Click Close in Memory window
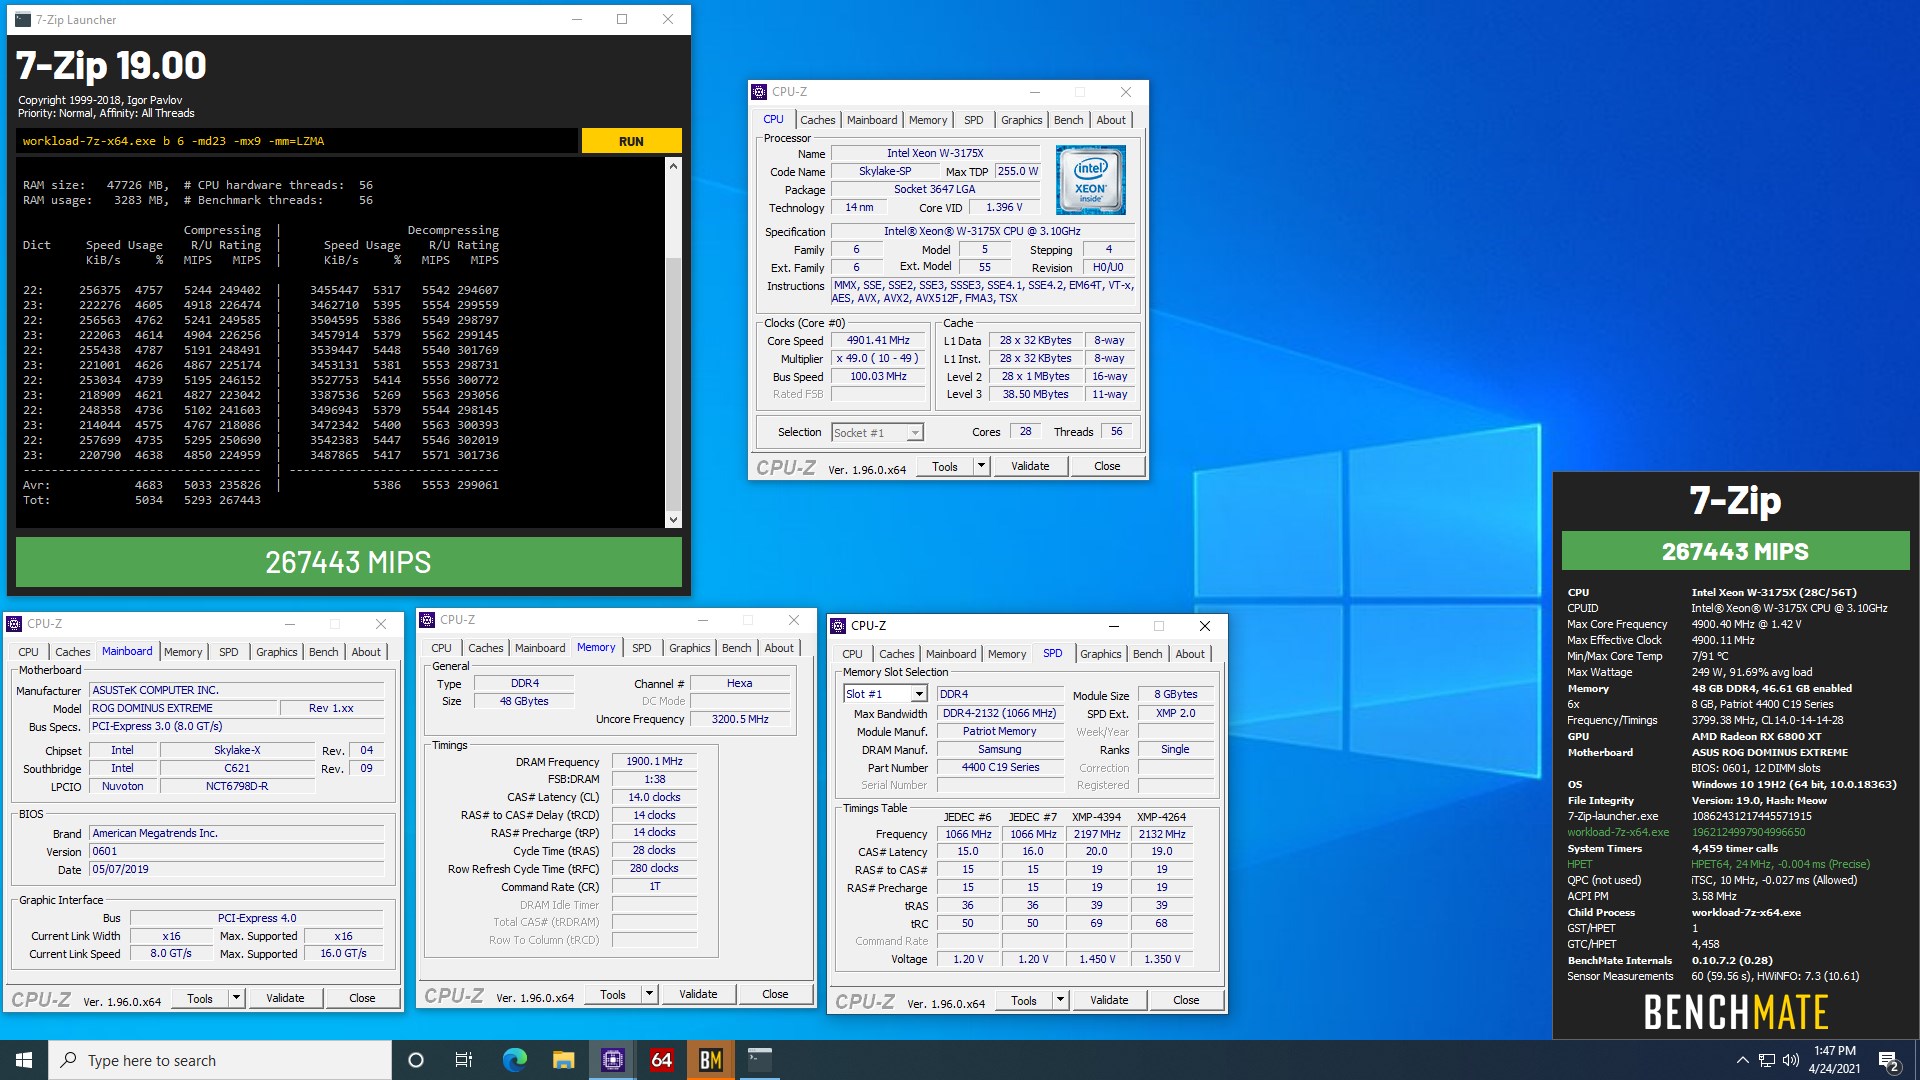The height and width of the screenshot is (1080, 1920). (x=775, y=994)
